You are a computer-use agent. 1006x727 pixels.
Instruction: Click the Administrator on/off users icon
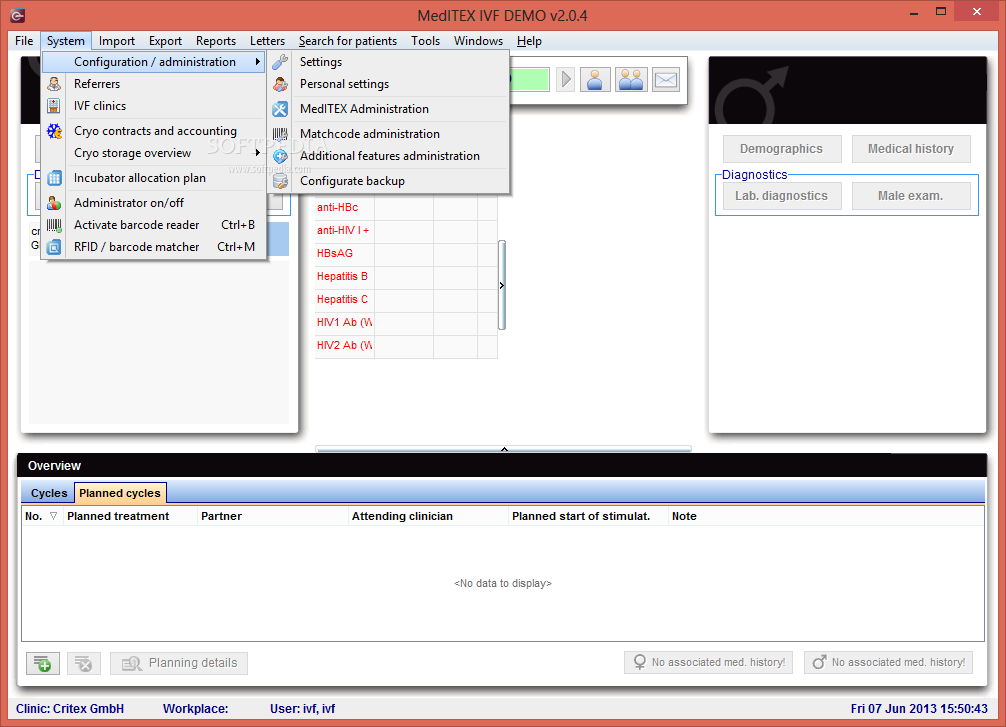[54, 203]
